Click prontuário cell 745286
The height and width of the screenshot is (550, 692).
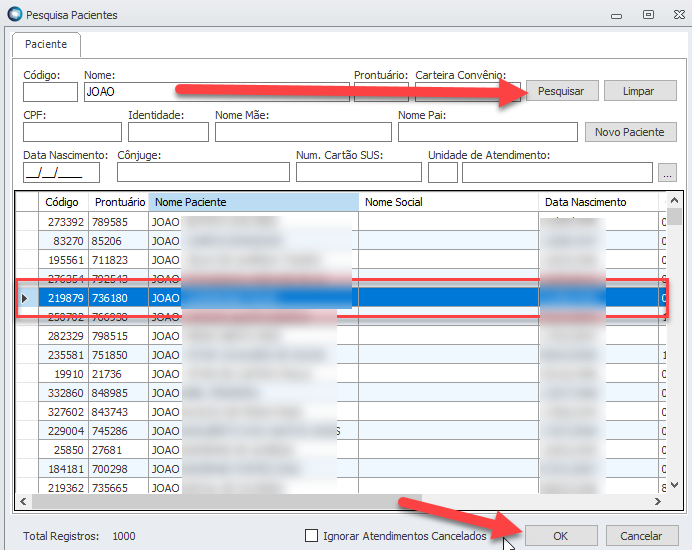click(x=119, y=431)
